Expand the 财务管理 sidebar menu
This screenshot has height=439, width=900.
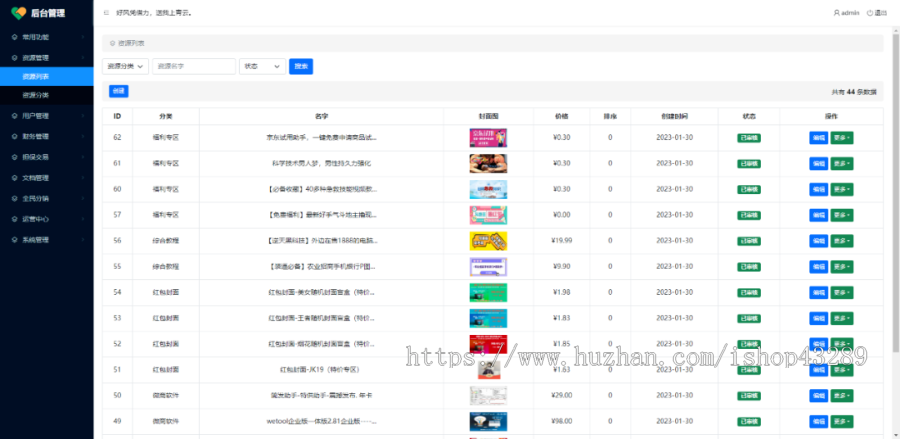(x=46, y=137)
